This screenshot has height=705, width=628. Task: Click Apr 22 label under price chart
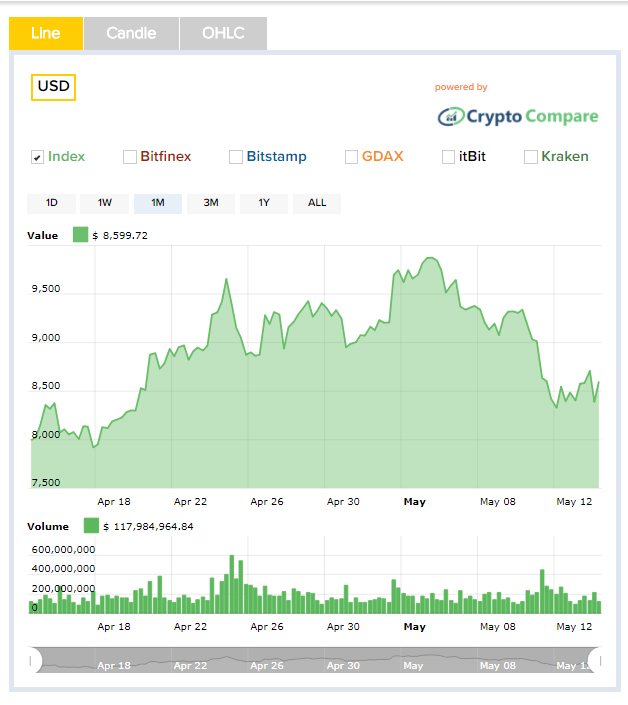(191, 502)
